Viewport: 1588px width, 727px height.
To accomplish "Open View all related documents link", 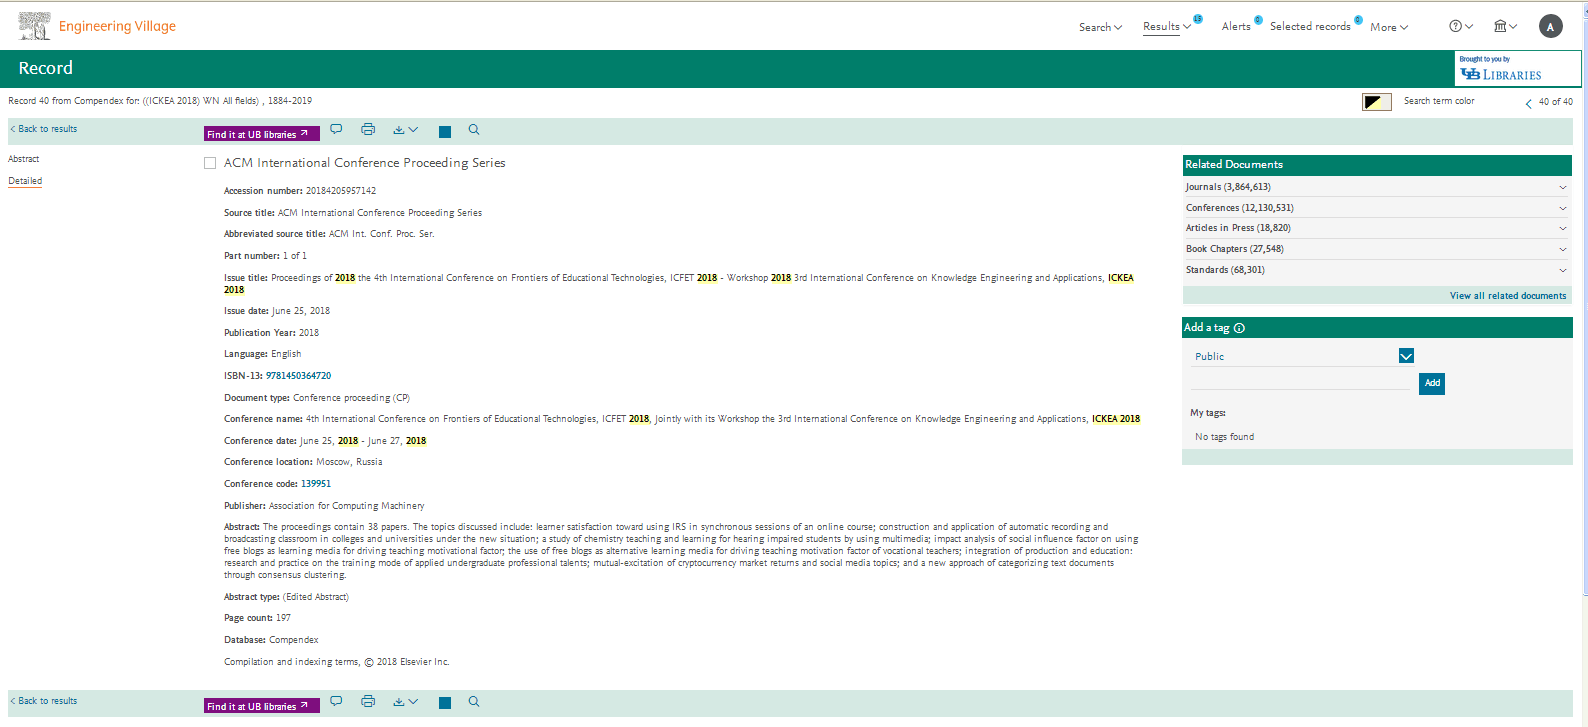I will (1507, 296).
